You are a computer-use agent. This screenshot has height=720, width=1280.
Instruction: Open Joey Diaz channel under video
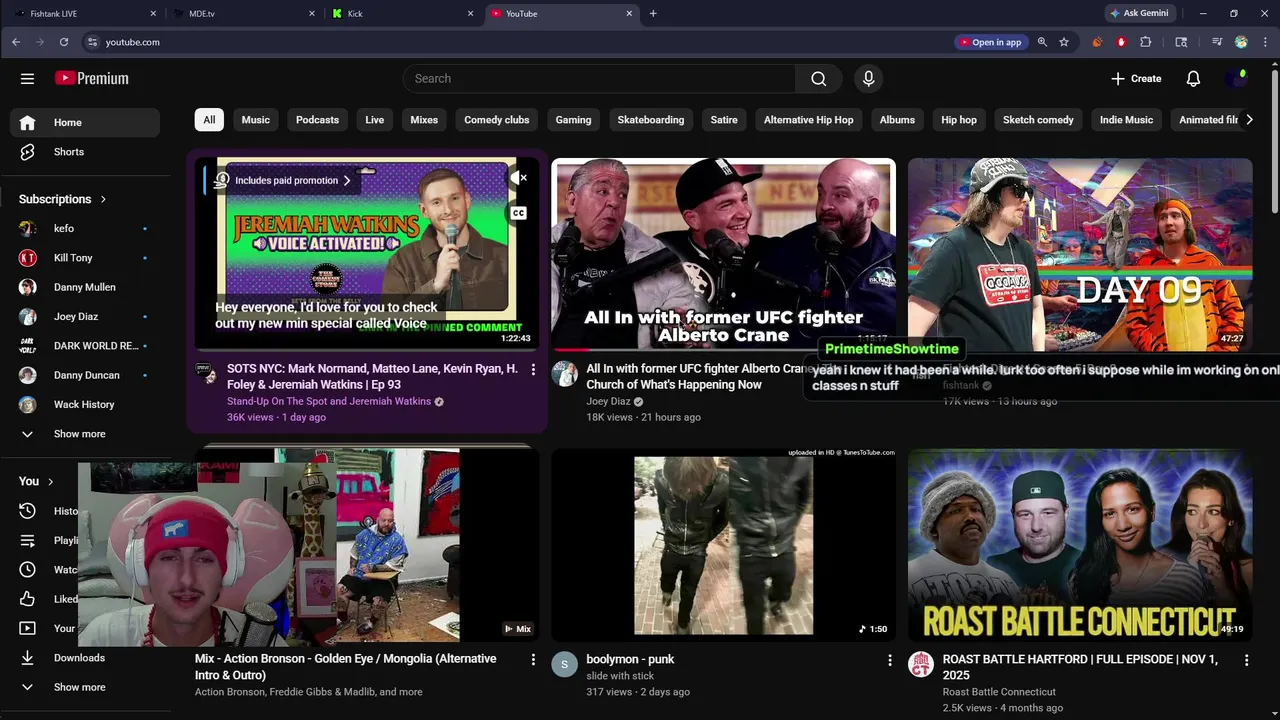[x=608, y=401]
